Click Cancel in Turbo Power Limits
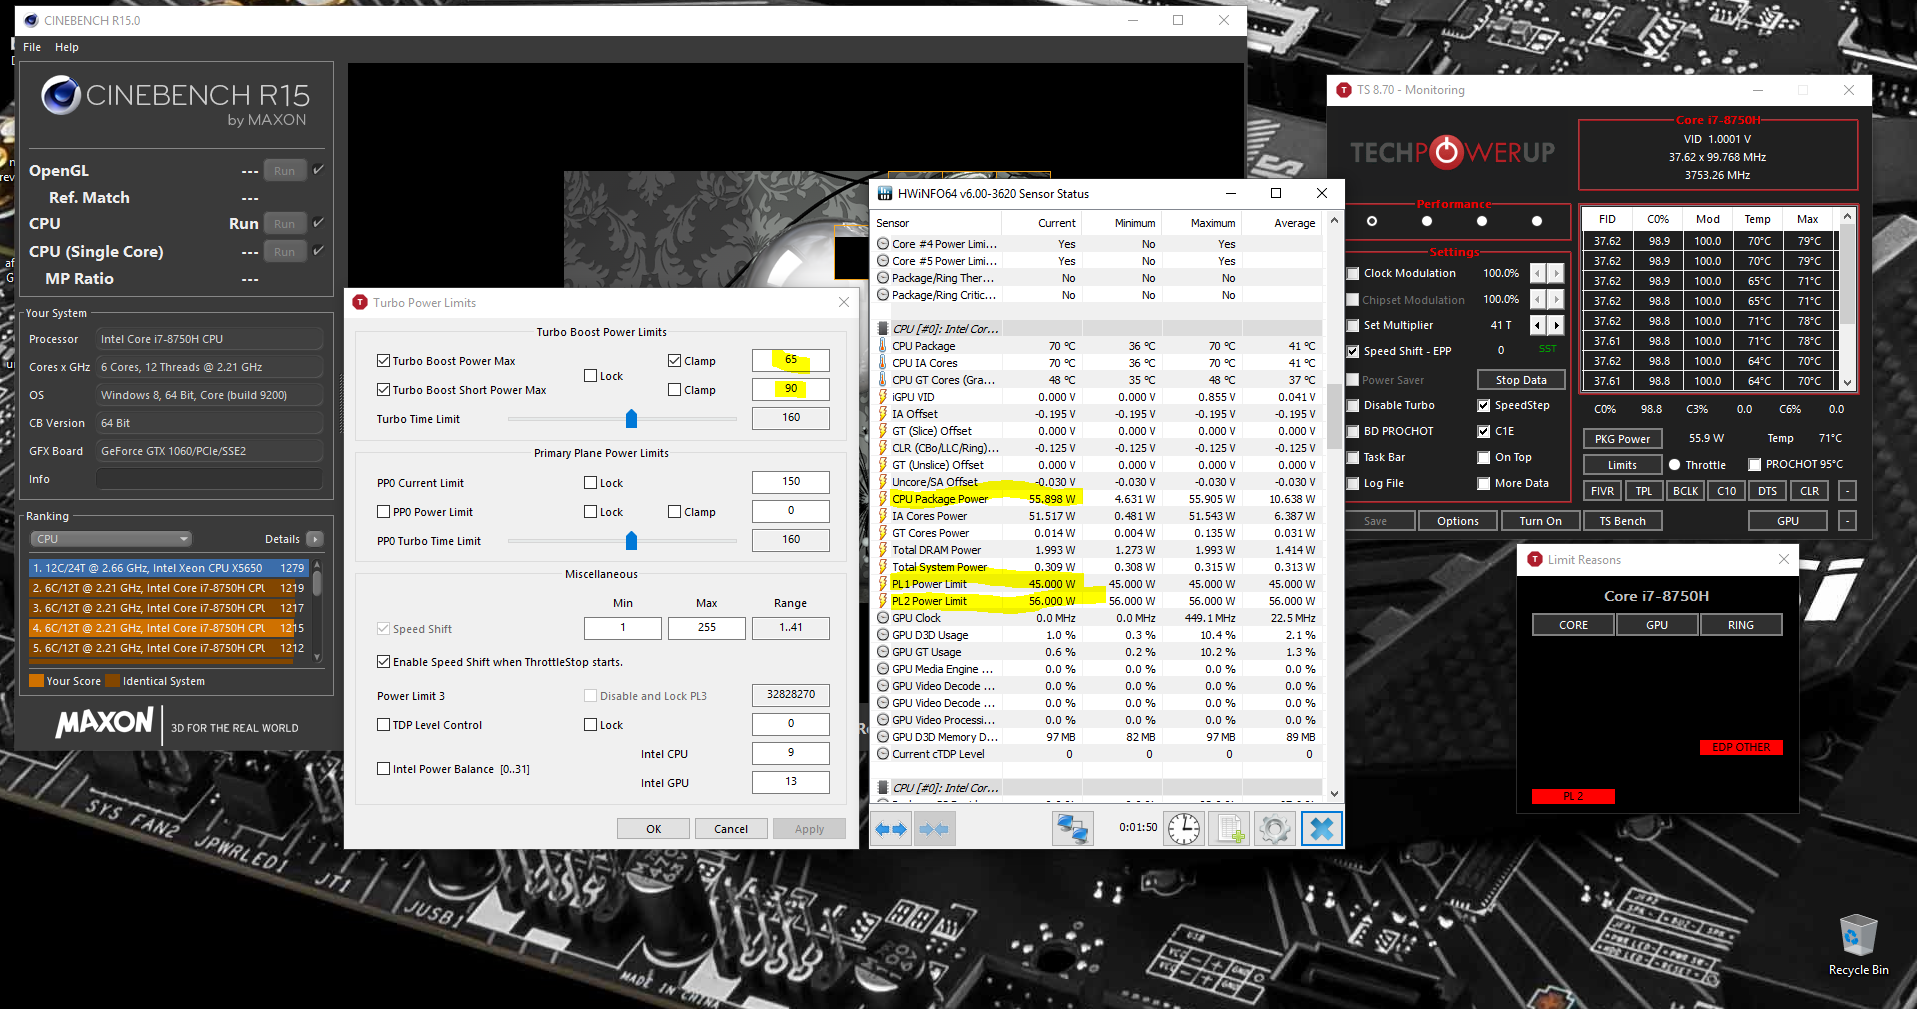This screenshot has width=1917, height=1009. point(731,829)
